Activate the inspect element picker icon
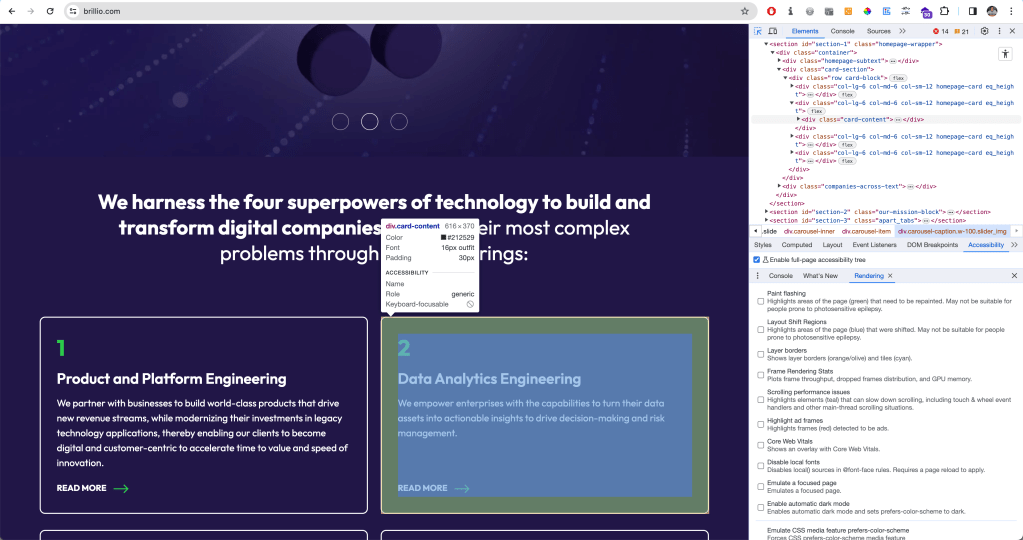This screenshot has height=540, width=1023. click(758, 31)
